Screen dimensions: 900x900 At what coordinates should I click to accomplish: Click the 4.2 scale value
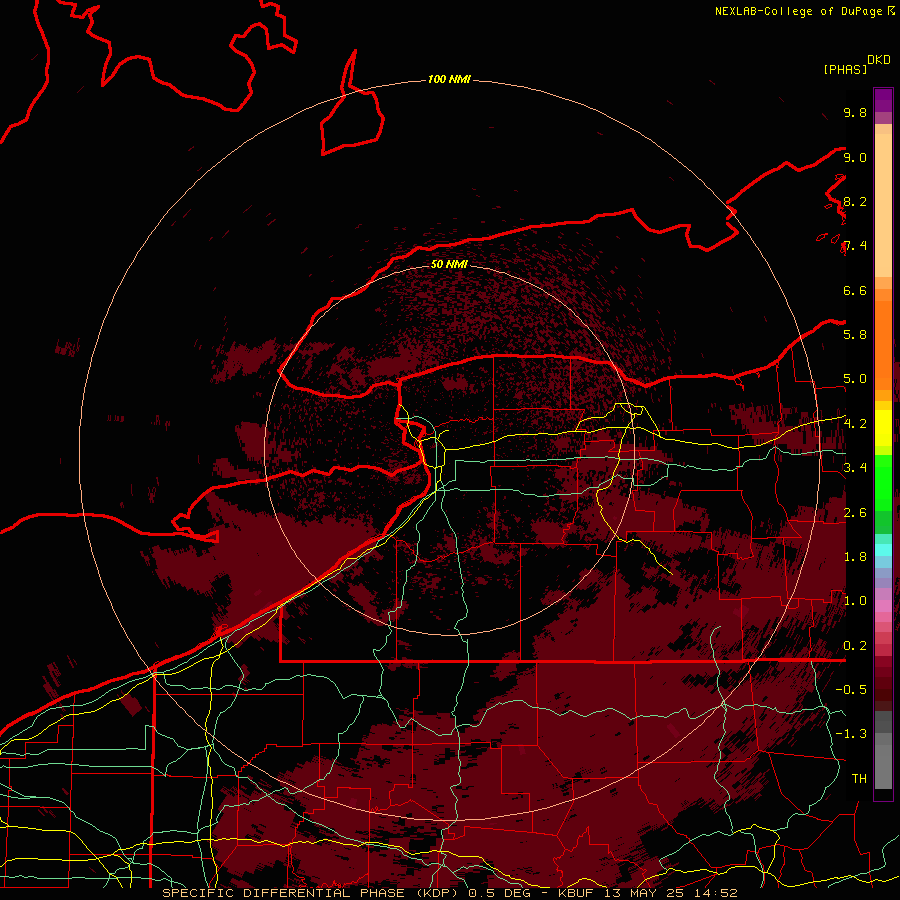(x=855, y=424)
